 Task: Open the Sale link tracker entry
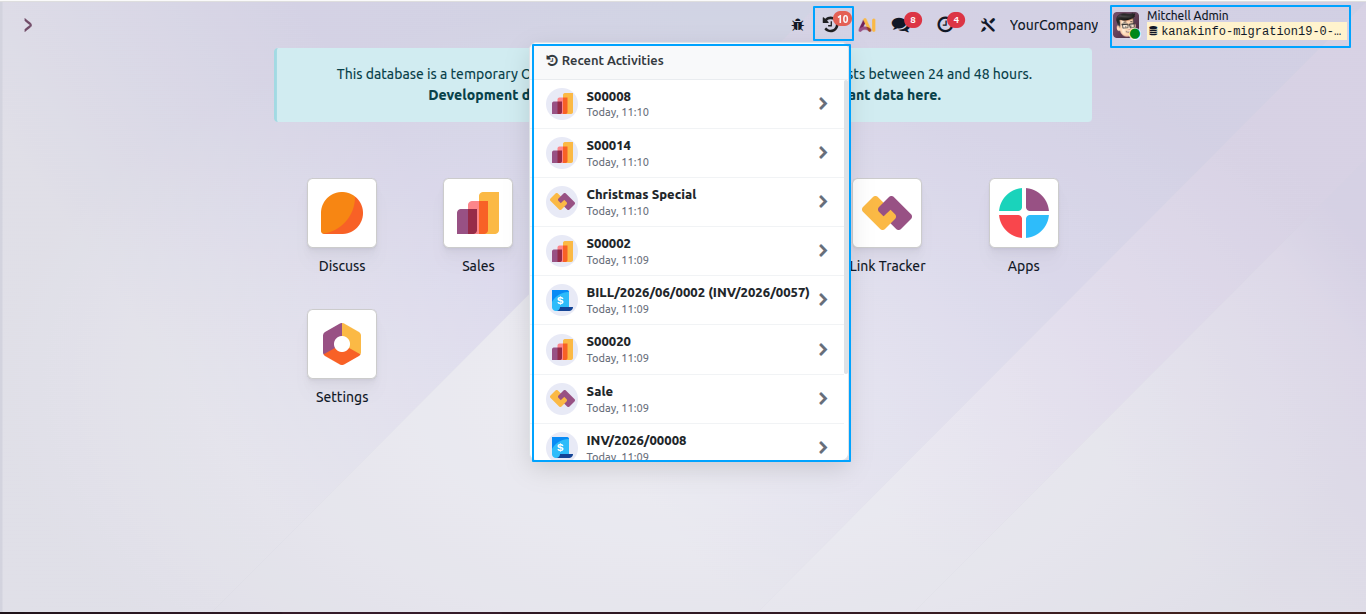(x=690, y=399)
